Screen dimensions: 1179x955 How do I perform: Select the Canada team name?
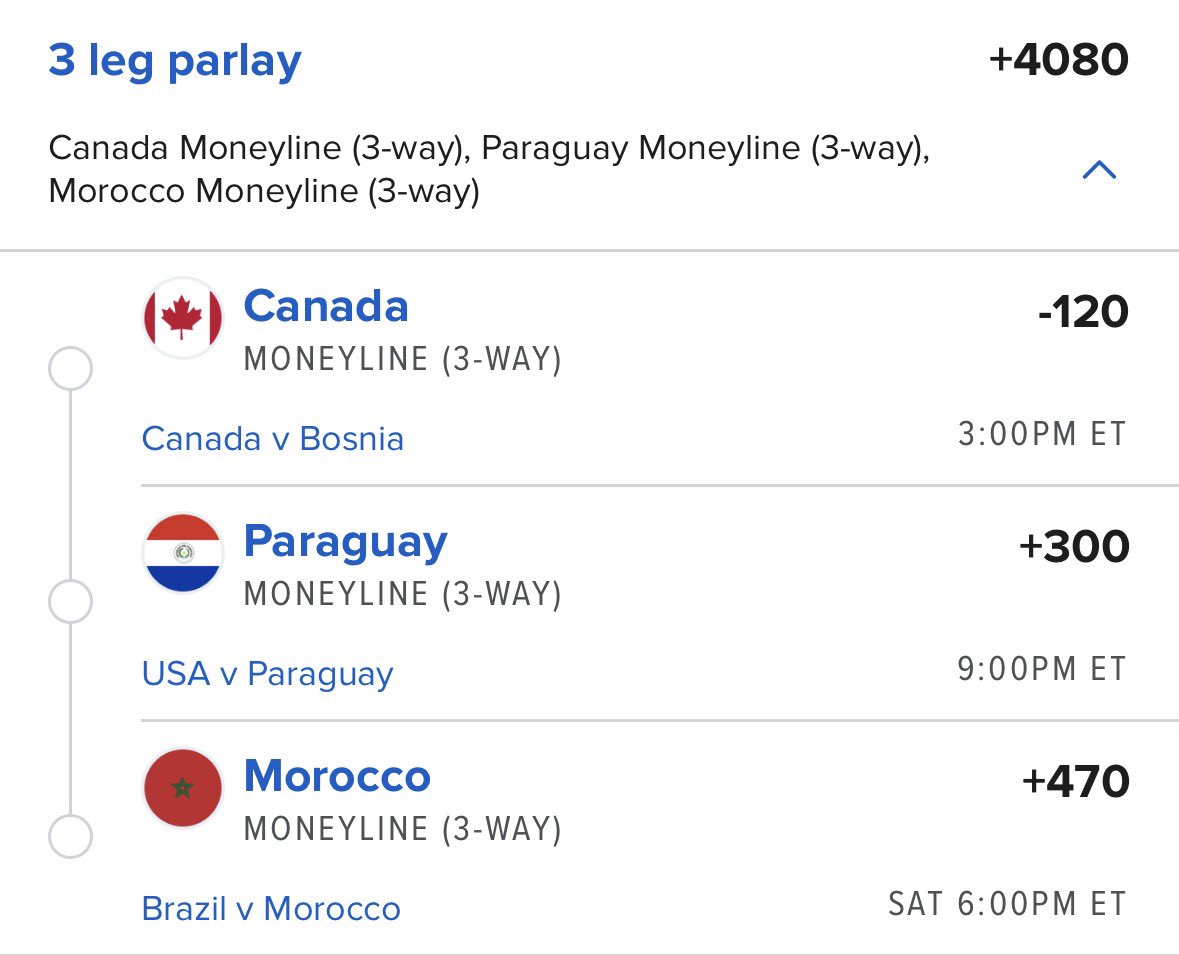click(326, 306)
